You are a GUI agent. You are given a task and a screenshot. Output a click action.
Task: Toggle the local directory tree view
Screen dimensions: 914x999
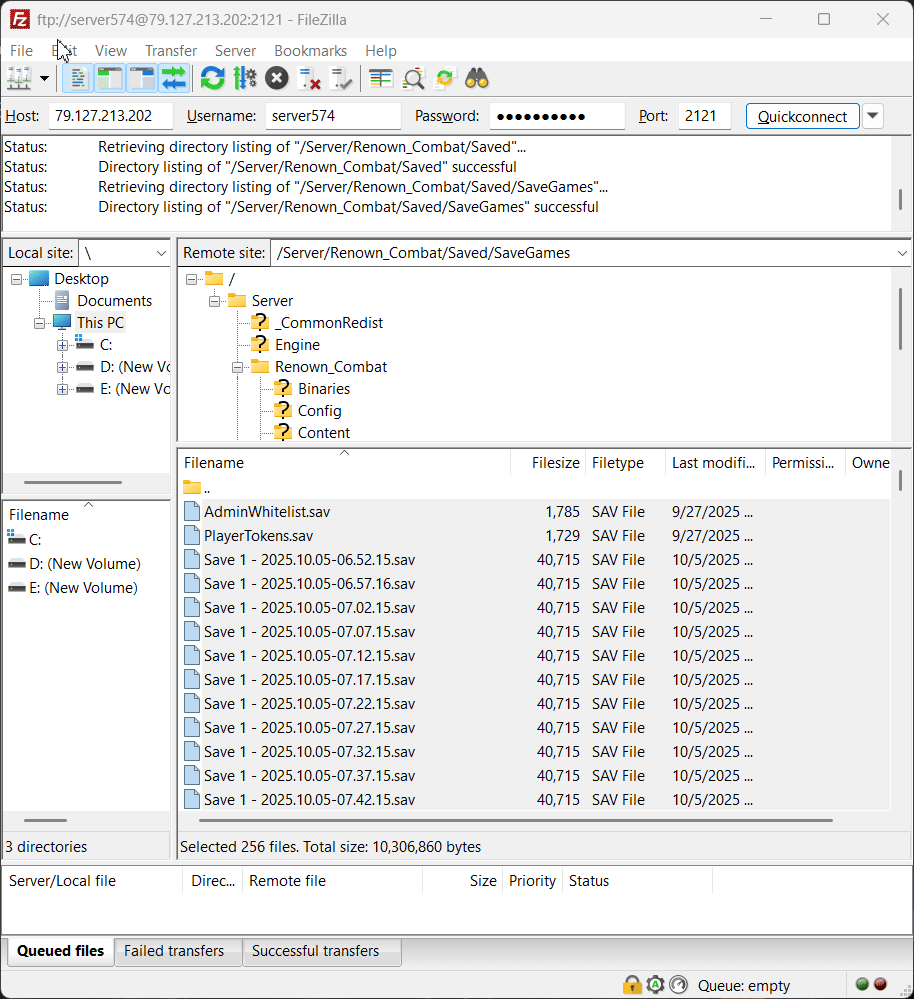[109, 78]
